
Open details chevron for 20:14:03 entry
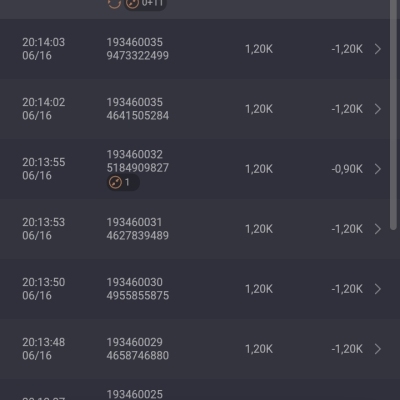coord(378,49)
